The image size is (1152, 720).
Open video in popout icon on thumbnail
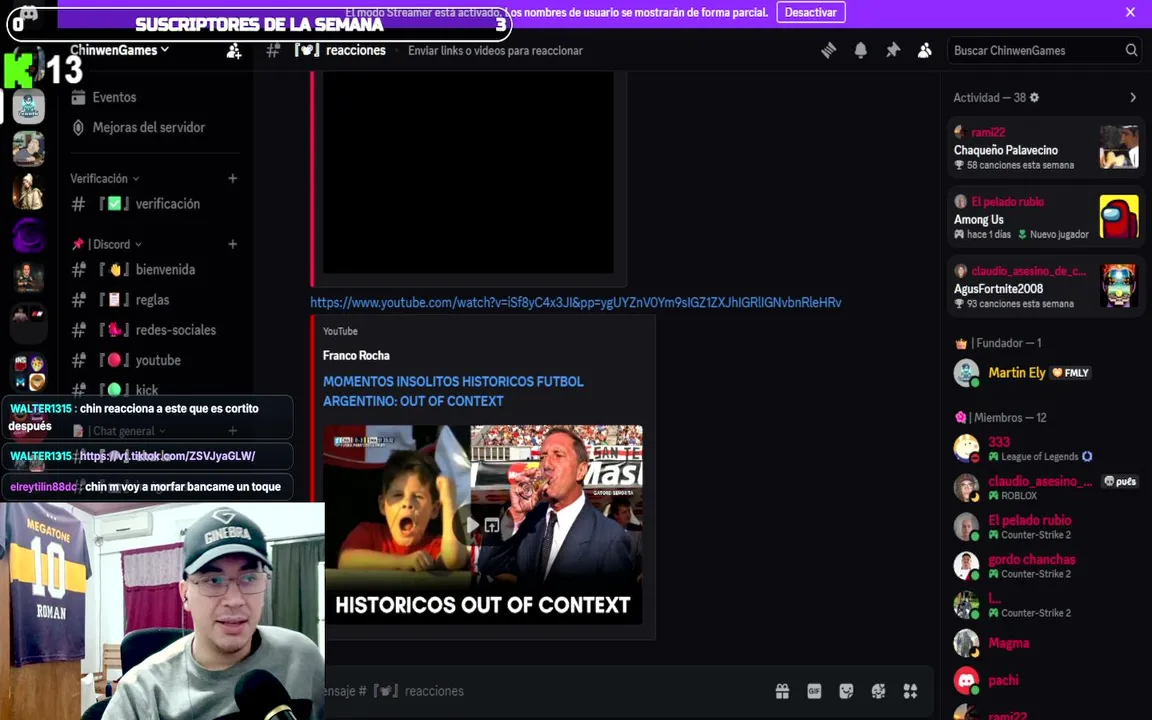[x=492, y=525]
